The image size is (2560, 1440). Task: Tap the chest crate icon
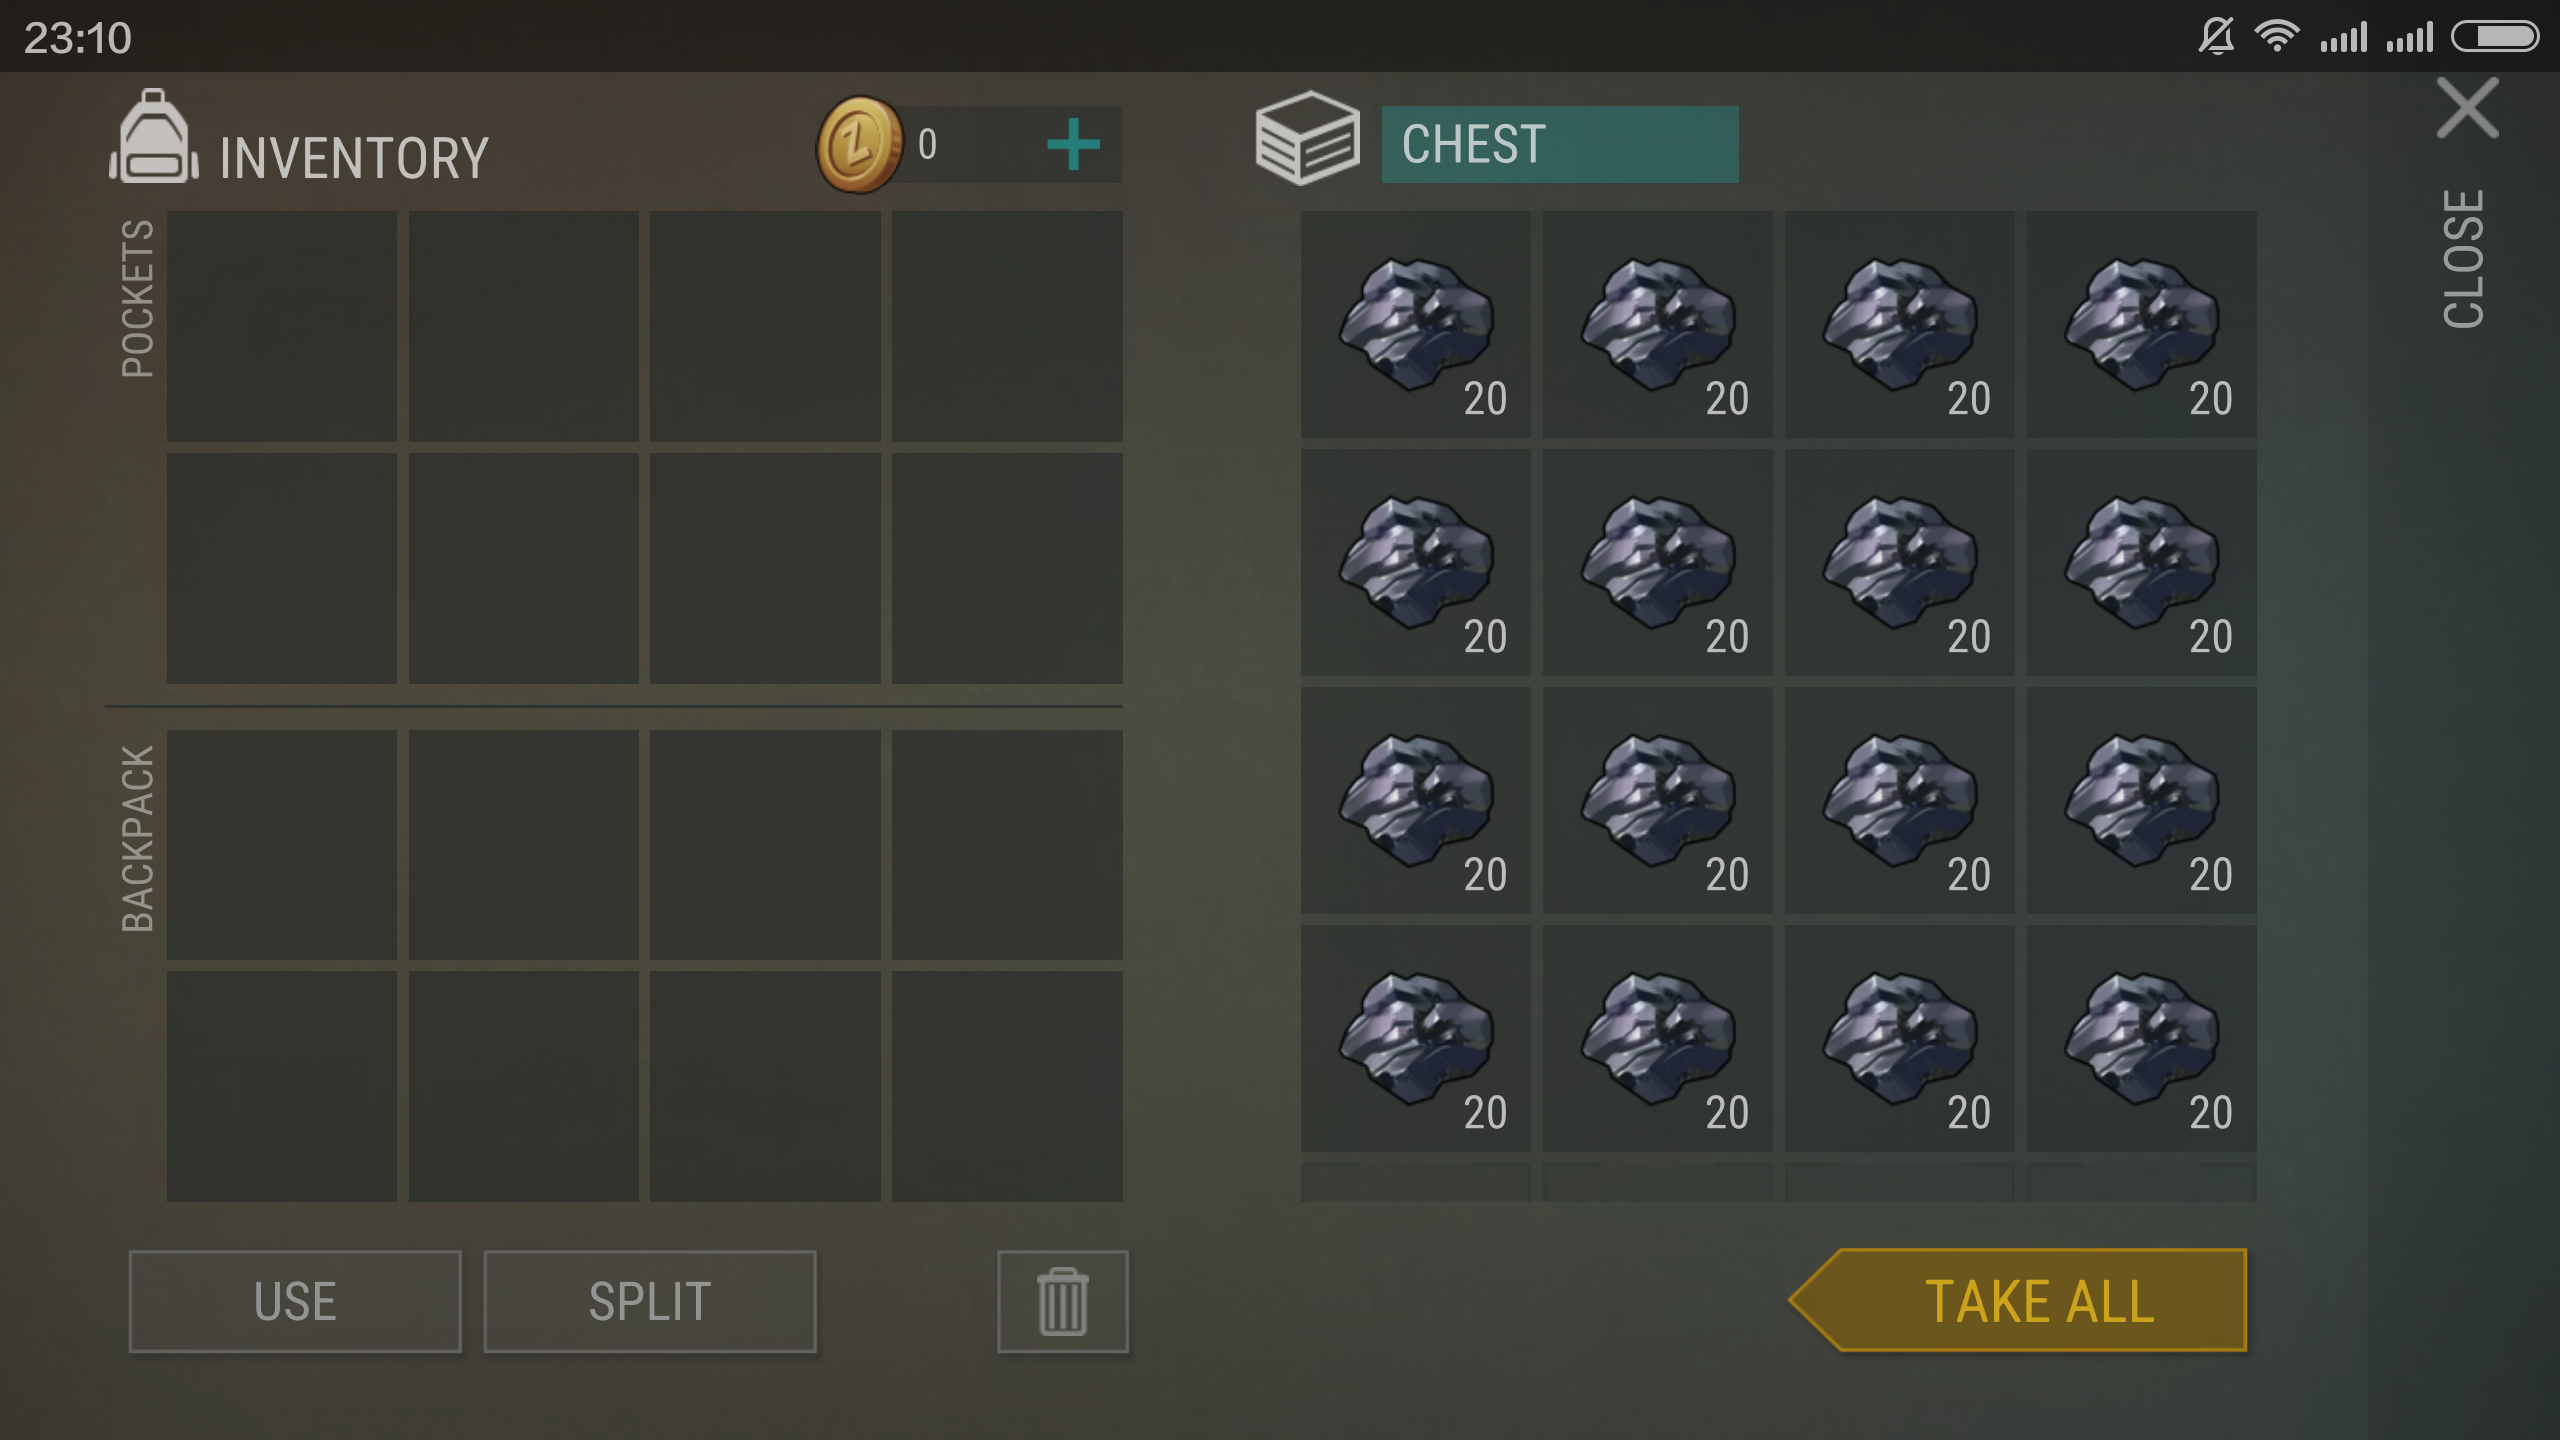point(1307,138)
